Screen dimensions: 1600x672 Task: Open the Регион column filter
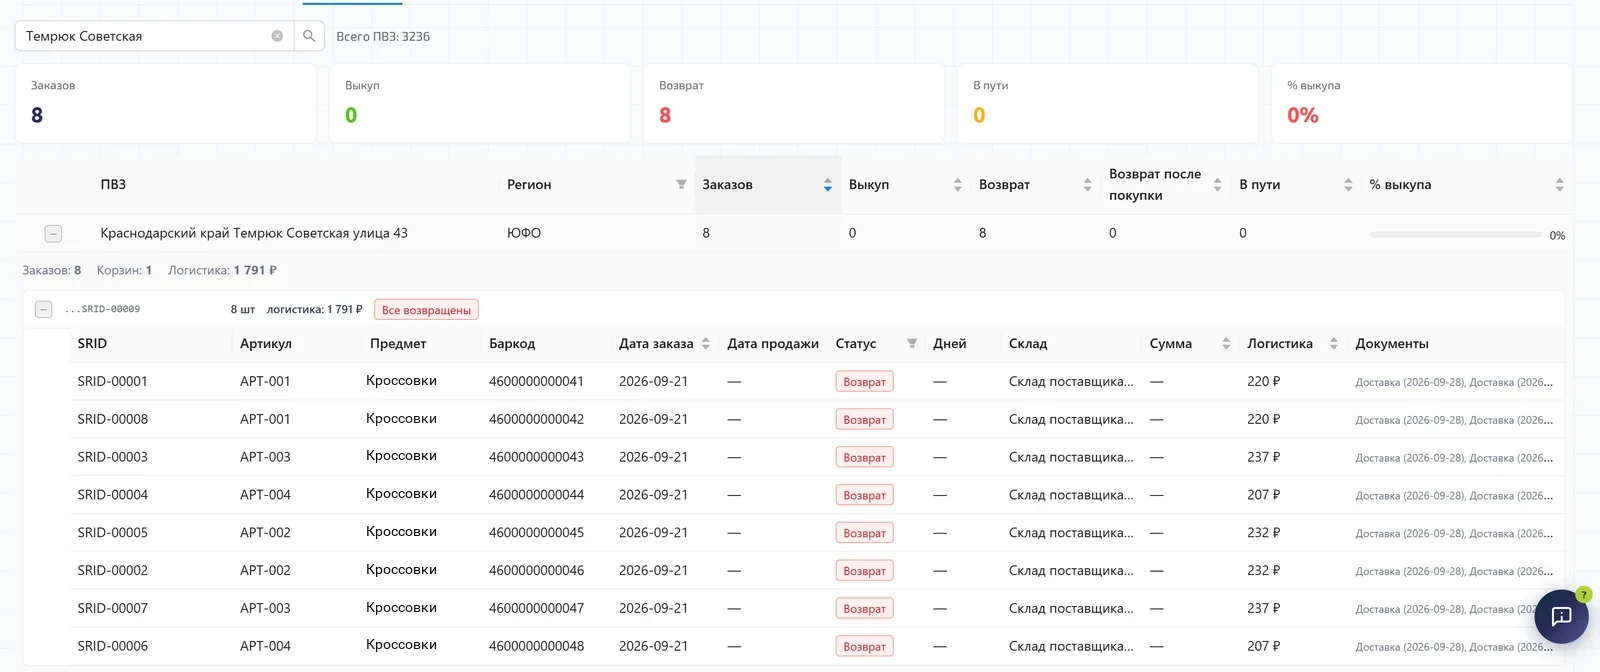pyautogui.click(x=681, y=185)
